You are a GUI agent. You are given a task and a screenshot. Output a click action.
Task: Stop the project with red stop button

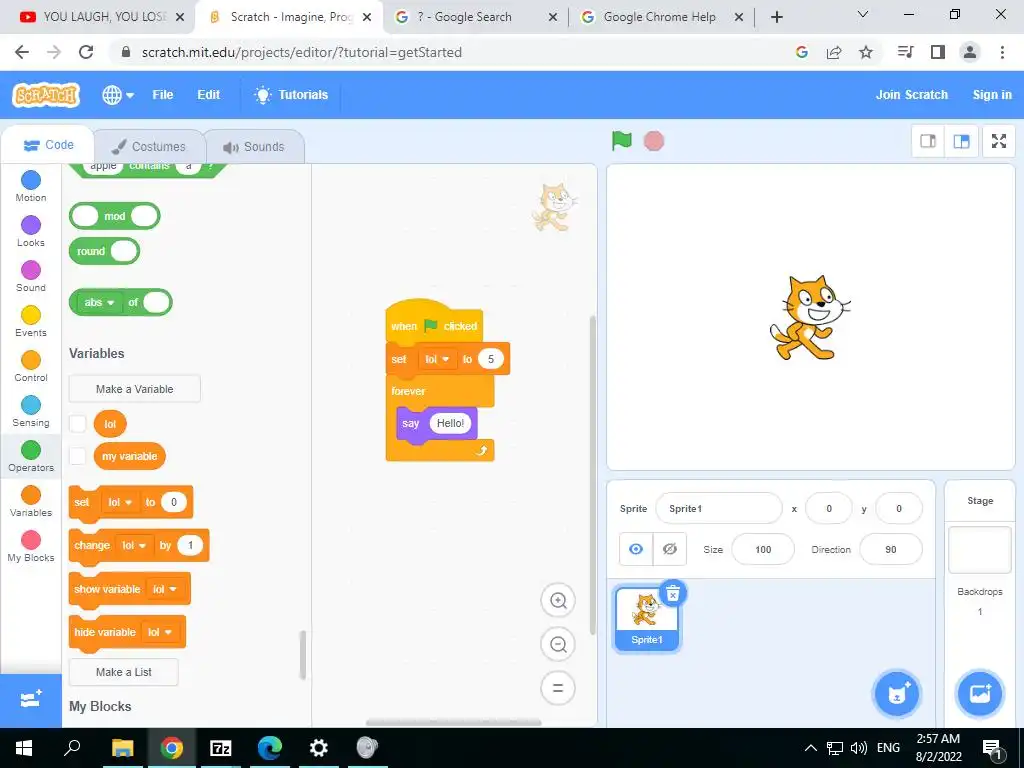pos(654,141)
